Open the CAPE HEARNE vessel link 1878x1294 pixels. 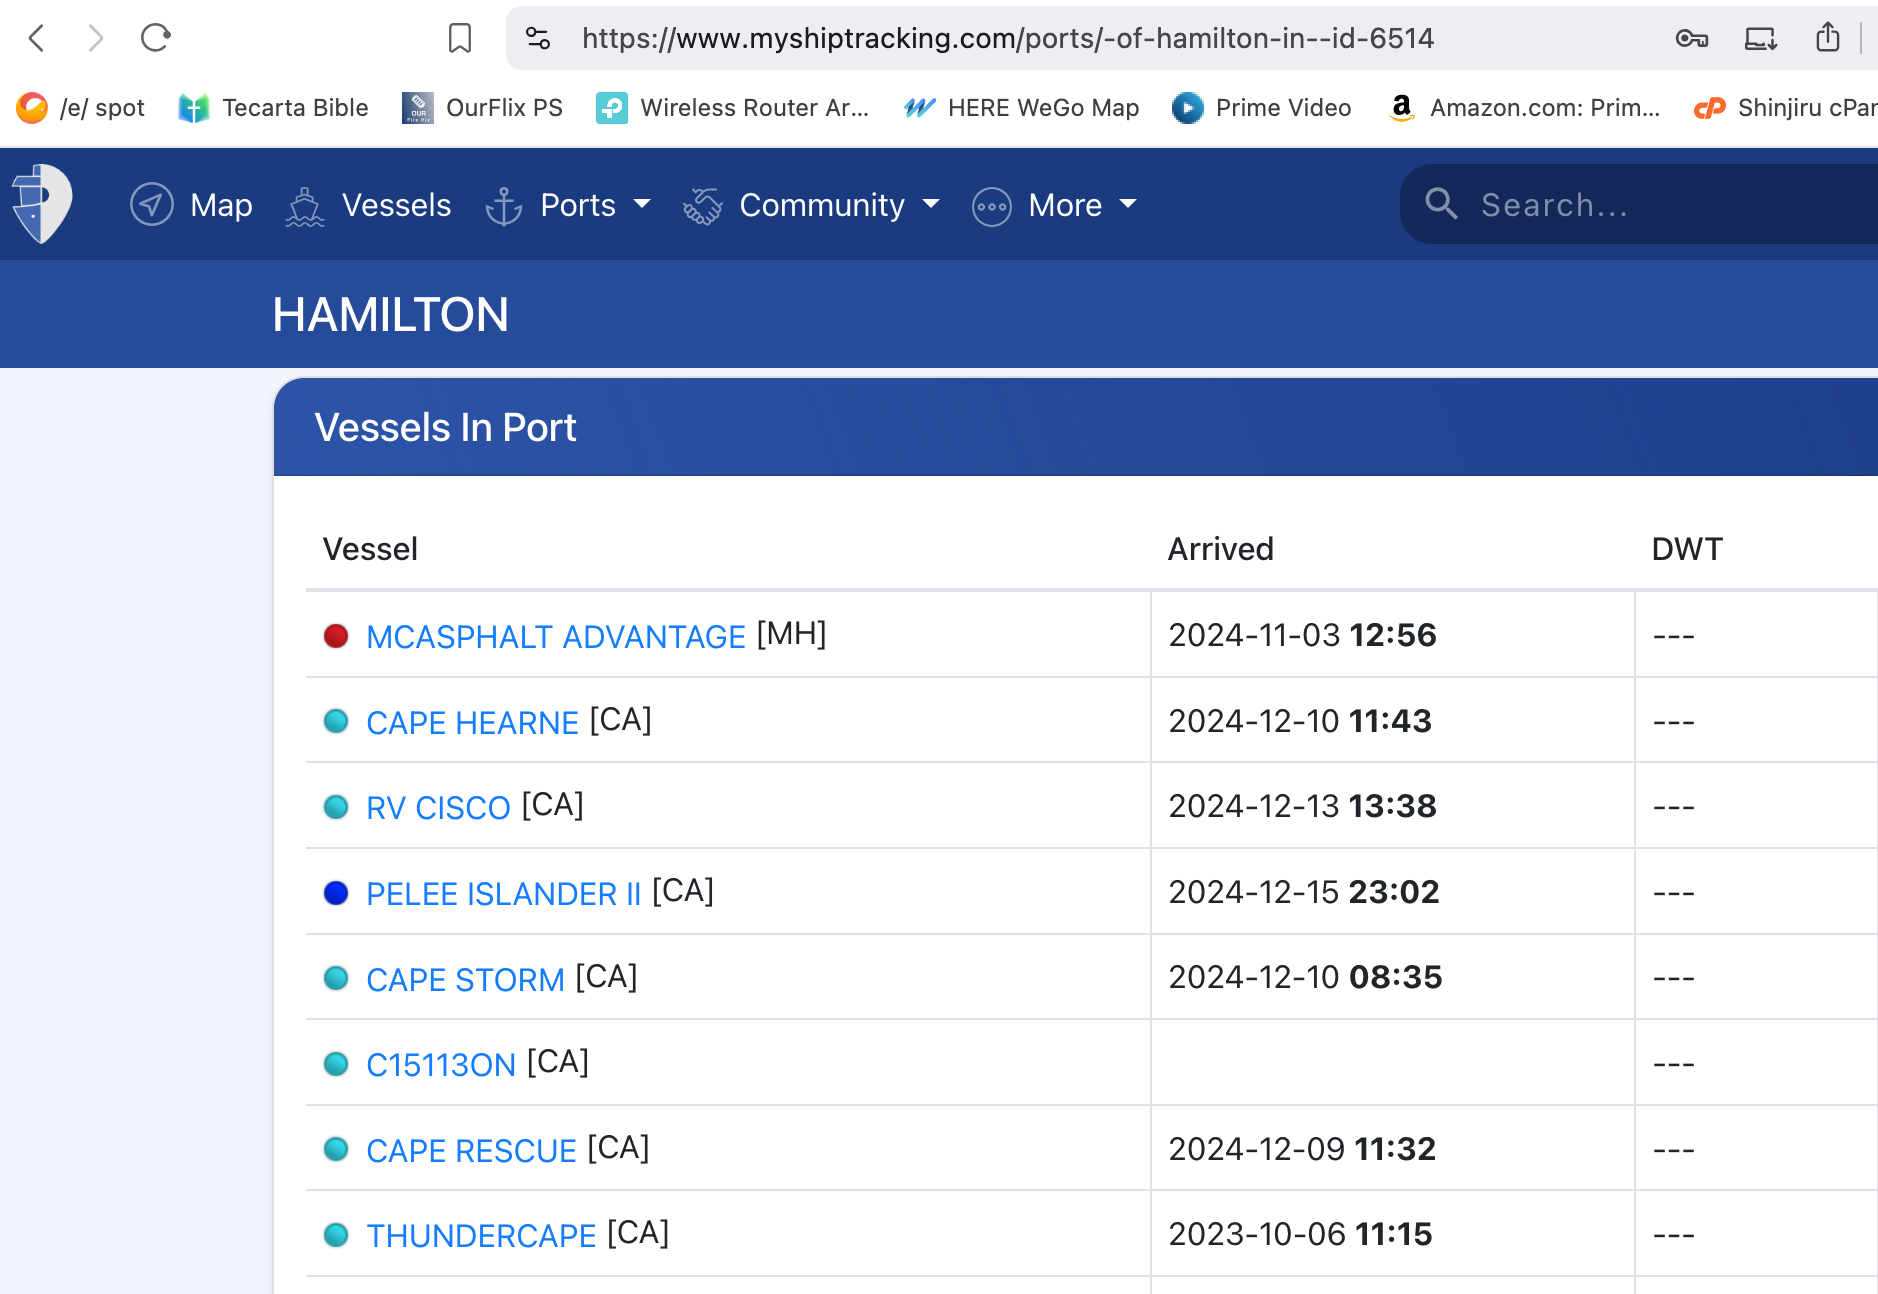coord(472,722)
